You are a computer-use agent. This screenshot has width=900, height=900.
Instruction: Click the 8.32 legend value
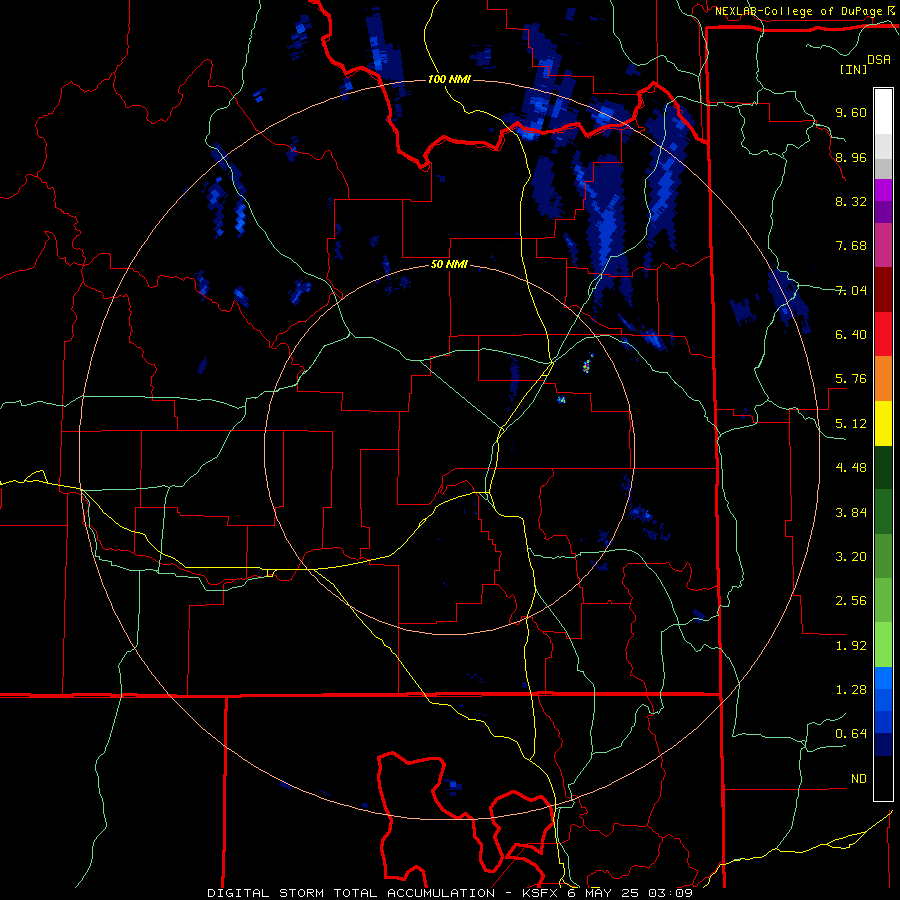click(x=851, y=201)
